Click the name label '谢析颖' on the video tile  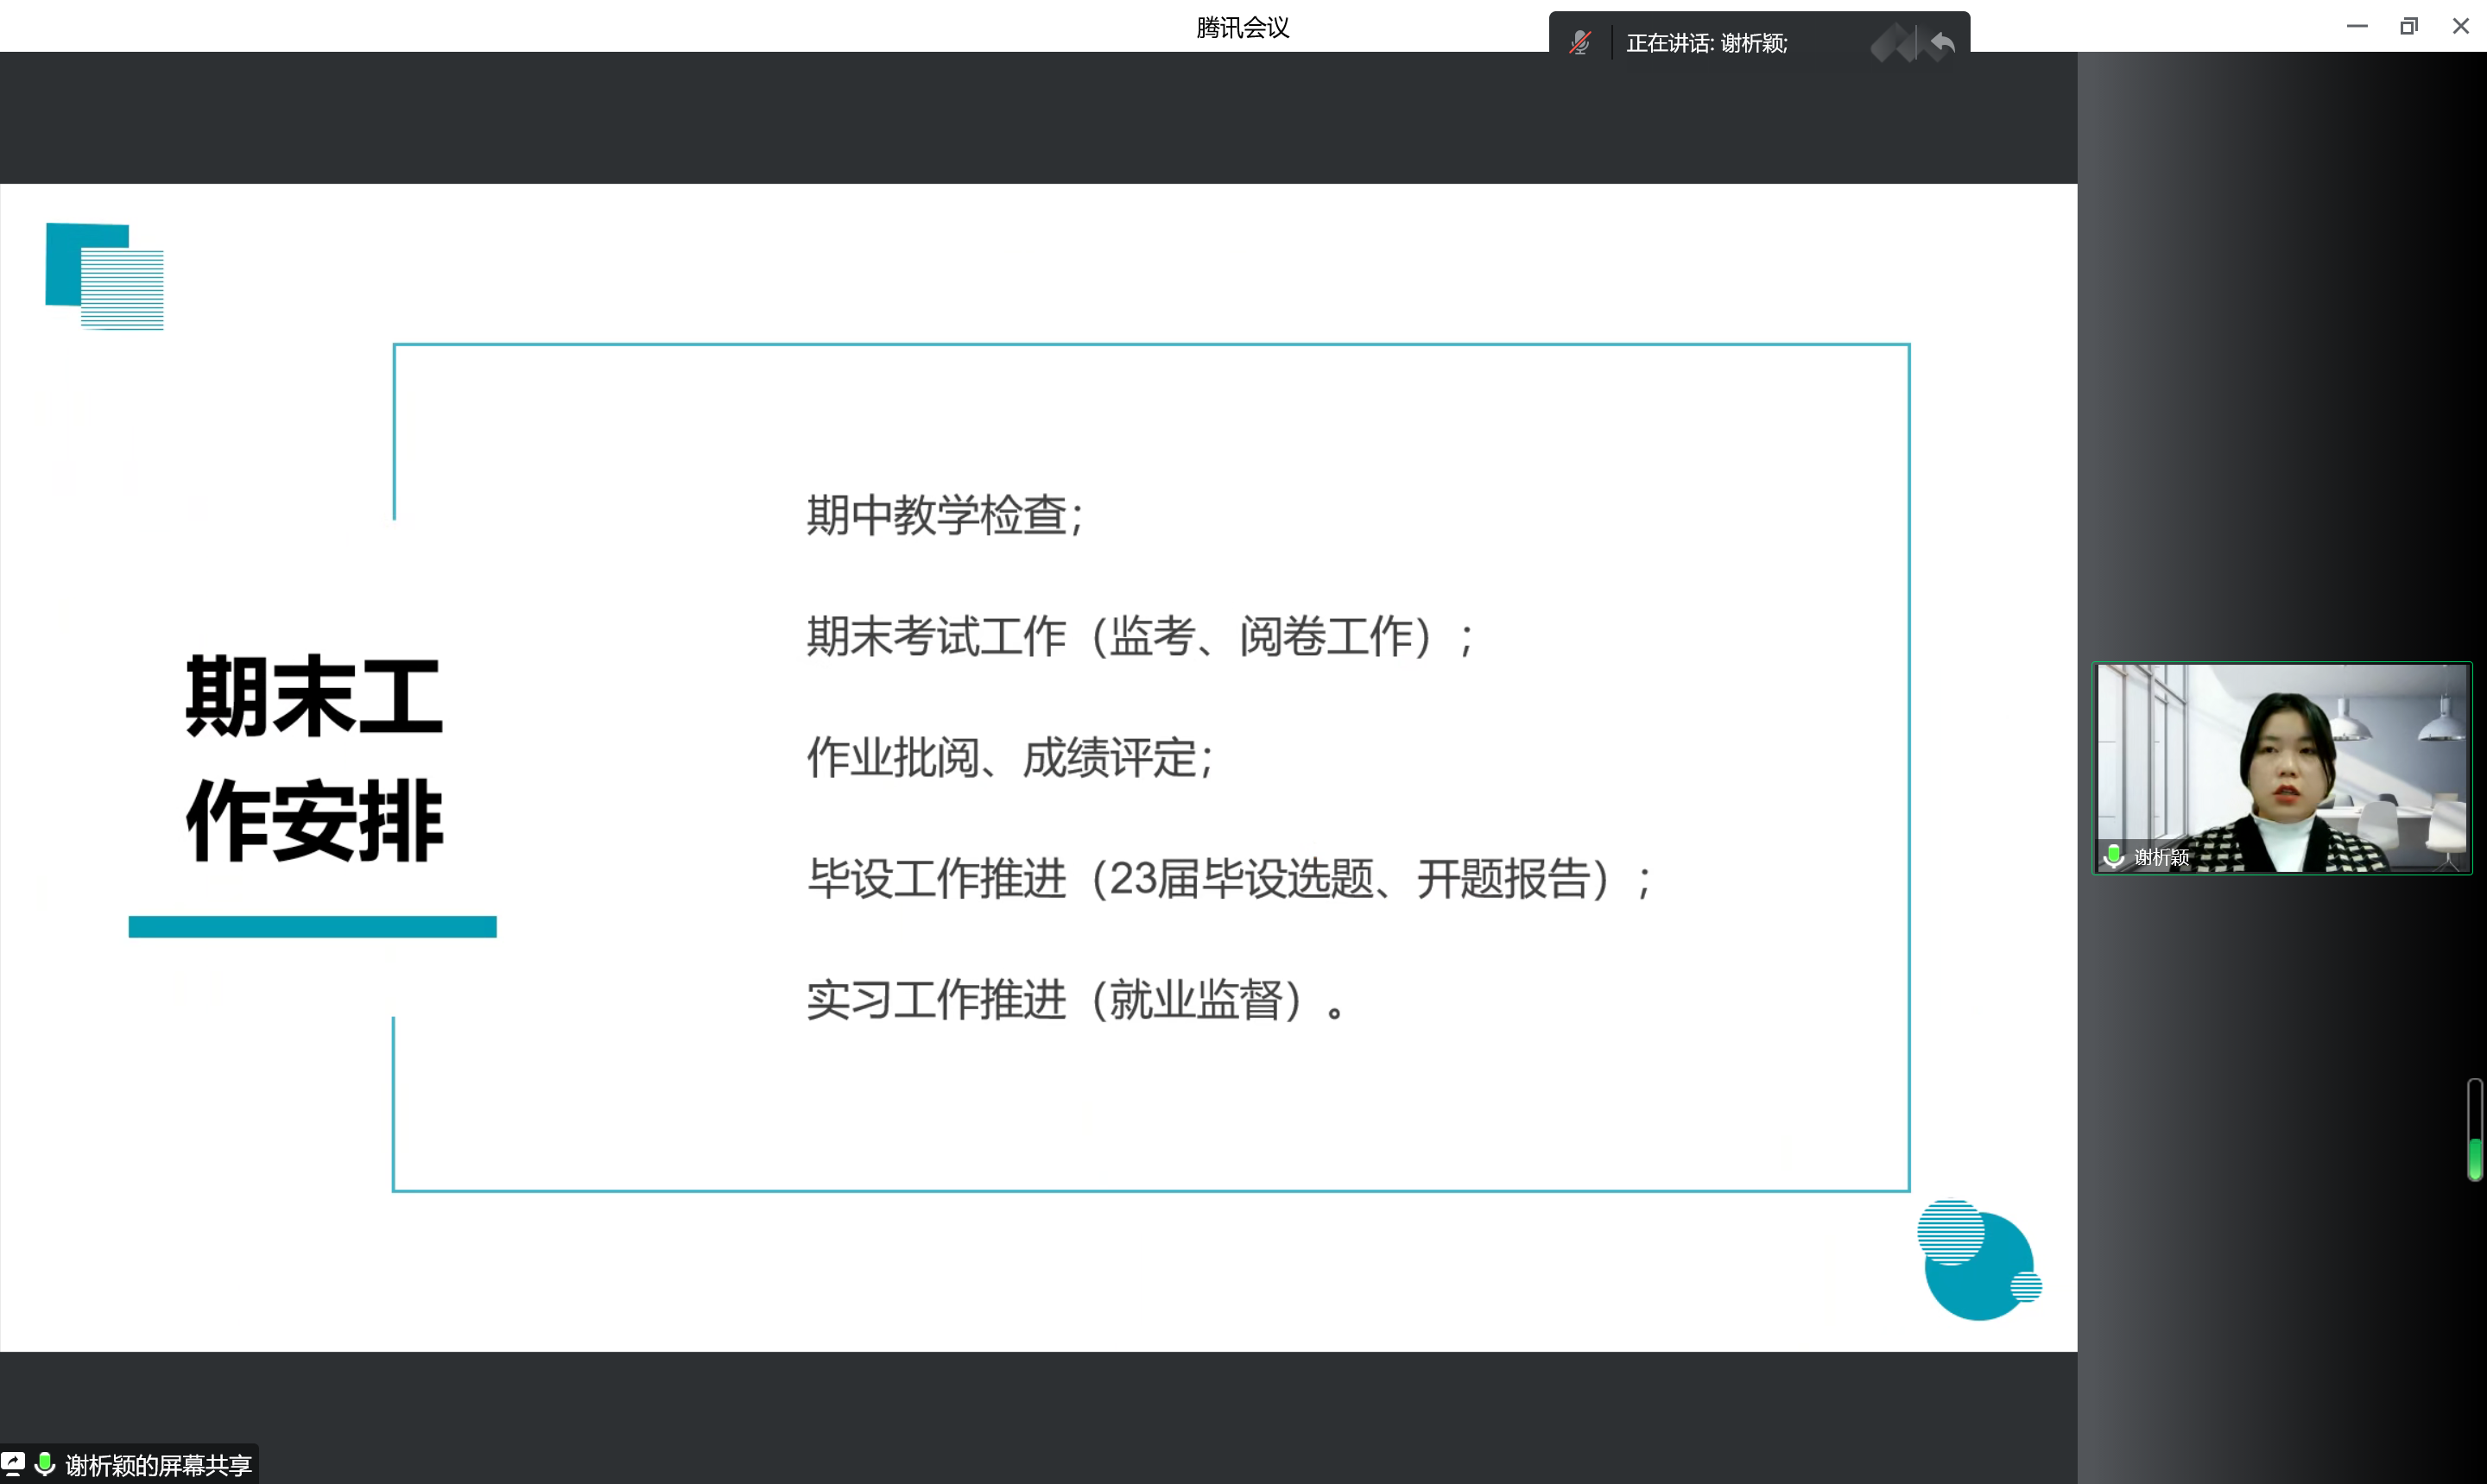click(x=2161, y=857)
